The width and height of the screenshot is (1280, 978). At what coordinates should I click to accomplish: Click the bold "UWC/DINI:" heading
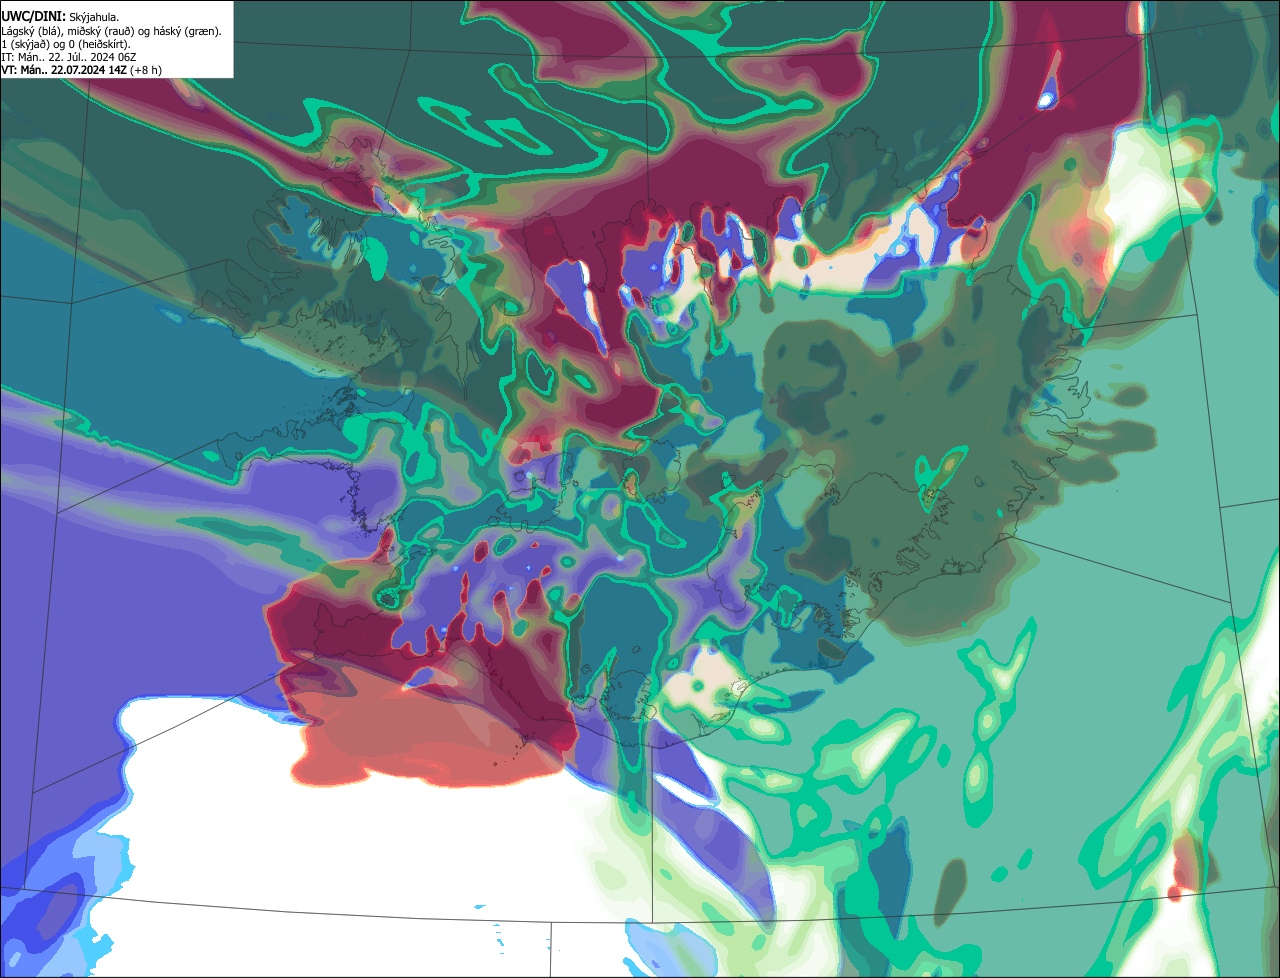pyautogui.click(x=33, y=16)
